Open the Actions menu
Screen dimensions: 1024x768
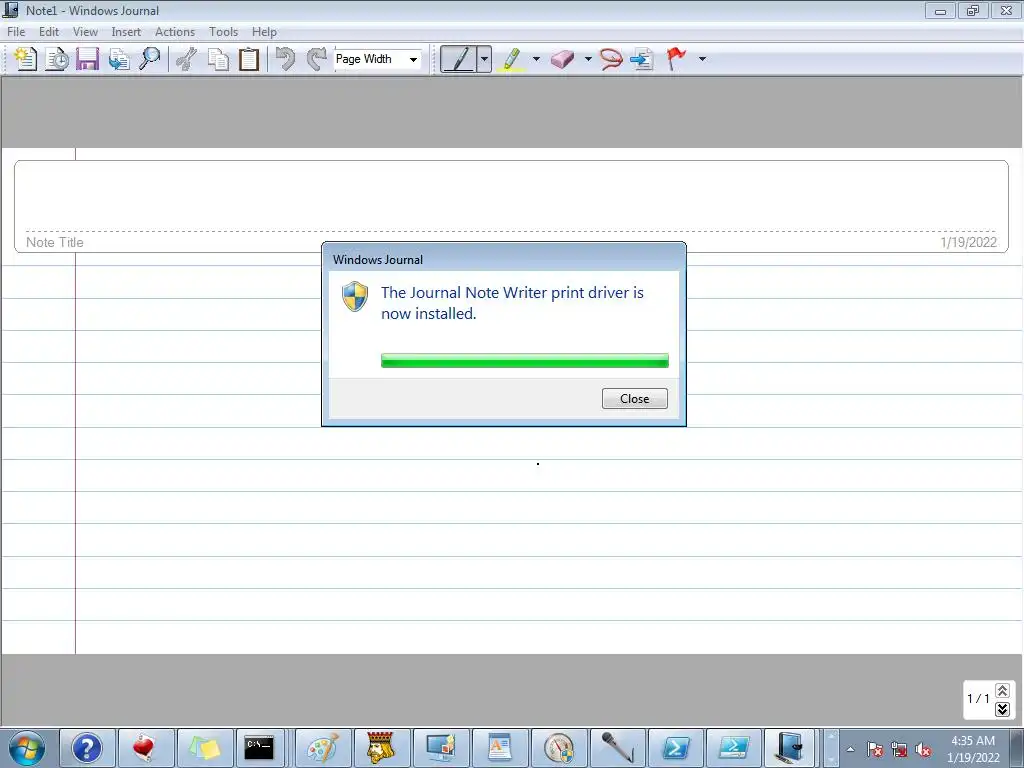(174, 31)
